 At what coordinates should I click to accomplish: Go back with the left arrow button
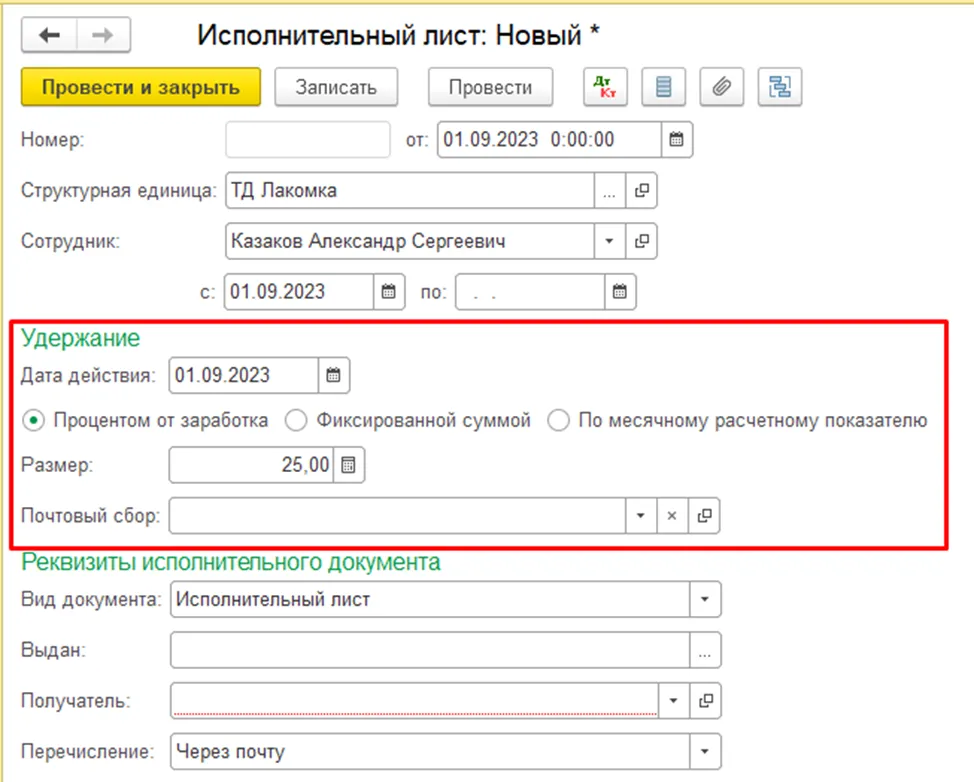[x=49, y=35]
